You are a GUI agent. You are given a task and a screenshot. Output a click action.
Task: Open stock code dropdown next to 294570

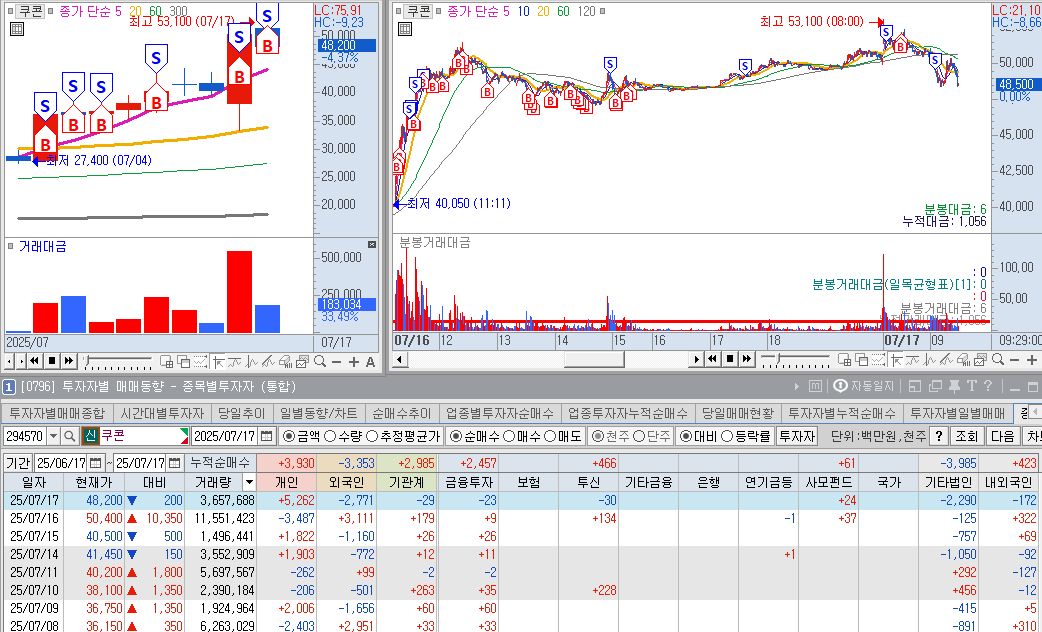[54, 437]
